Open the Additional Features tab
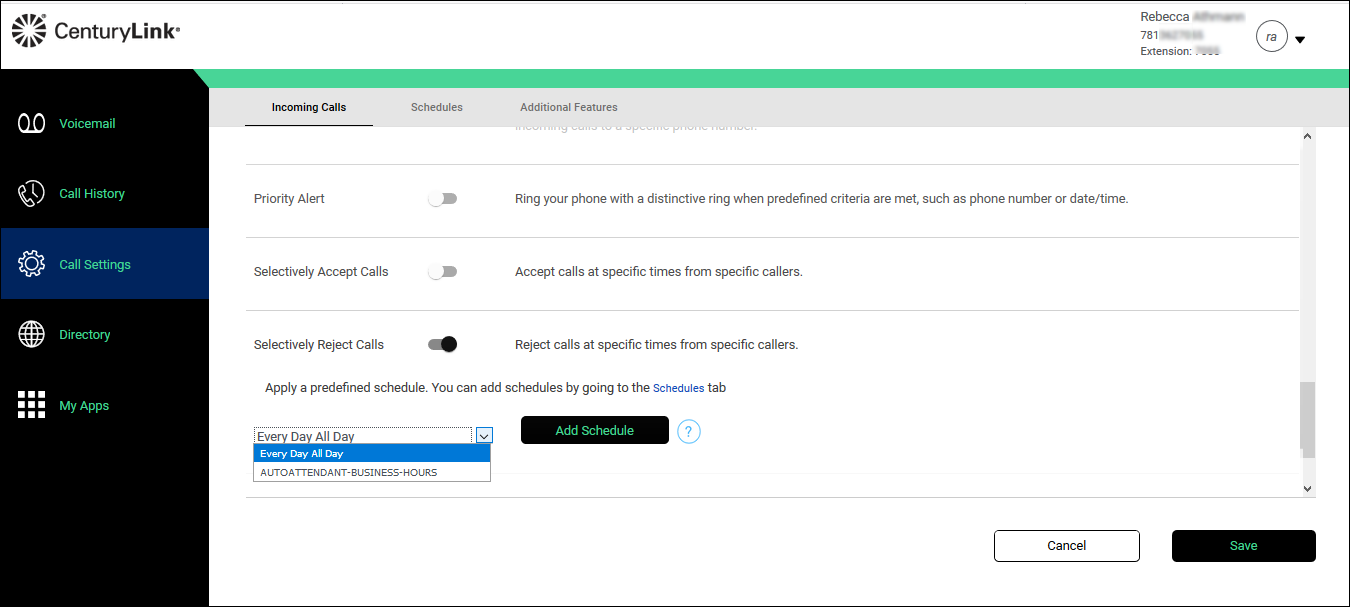 [568, 107]
